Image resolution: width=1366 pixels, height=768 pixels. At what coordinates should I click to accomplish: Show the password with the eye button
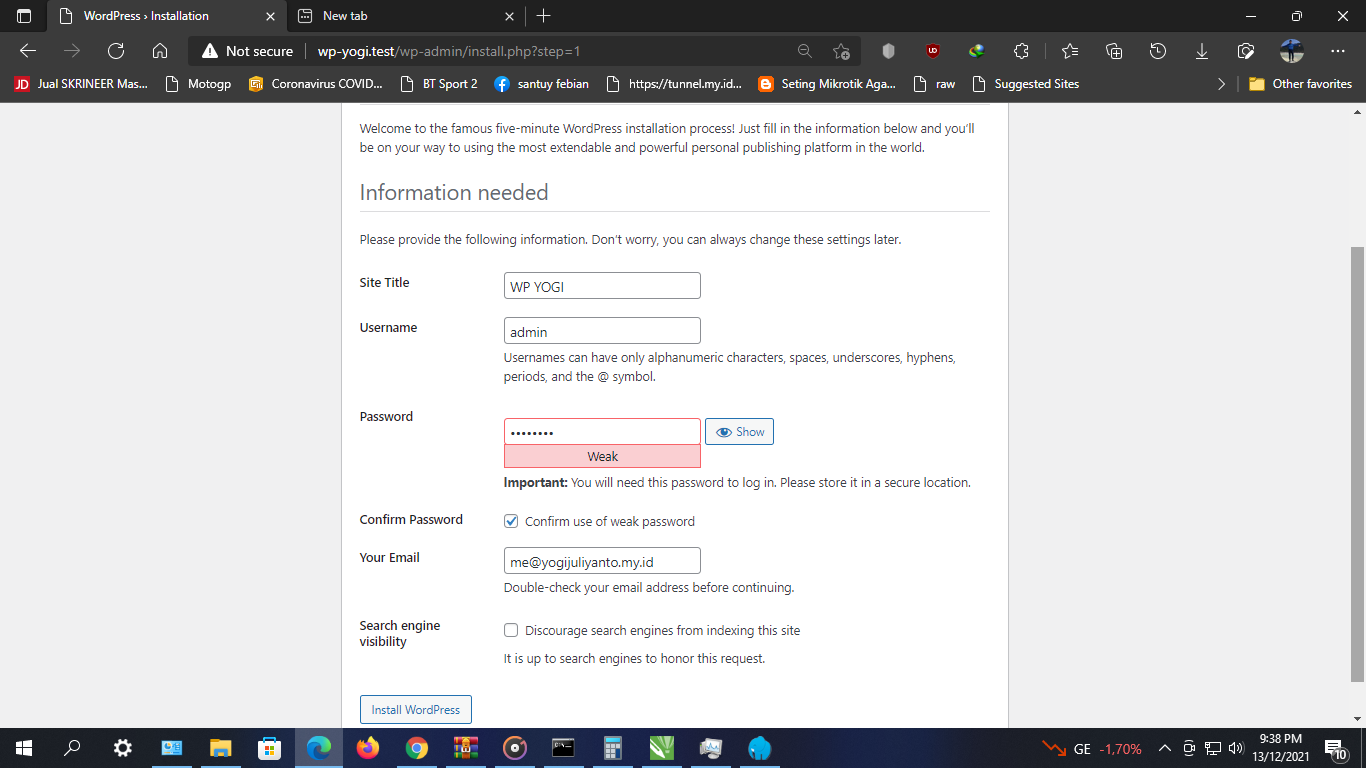(739, 432)
